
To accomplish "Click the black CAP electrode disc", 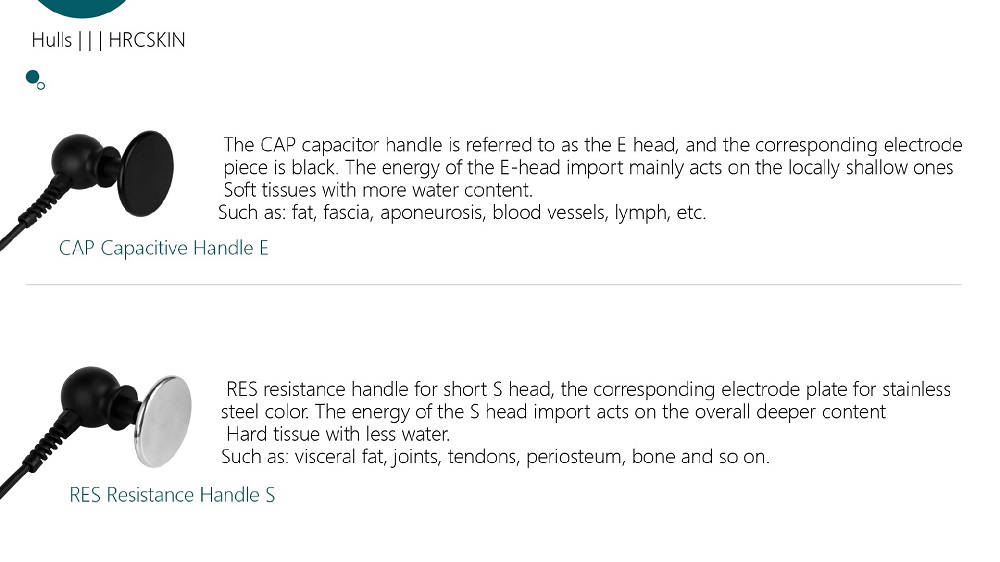I will 147,173.
